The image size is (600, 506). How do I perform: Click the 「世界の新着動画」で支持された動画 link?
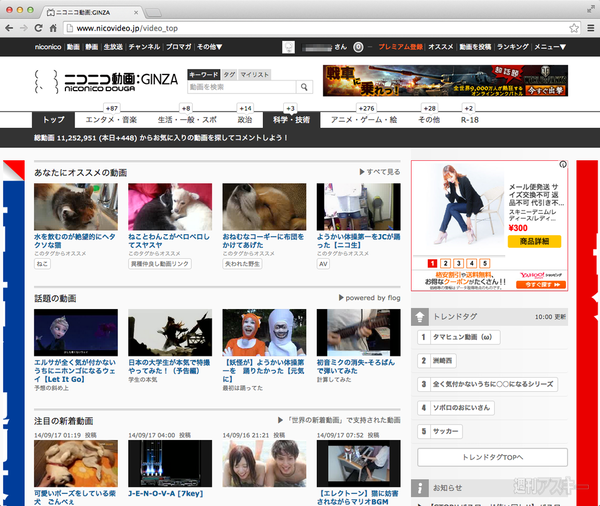coord(339,420)
